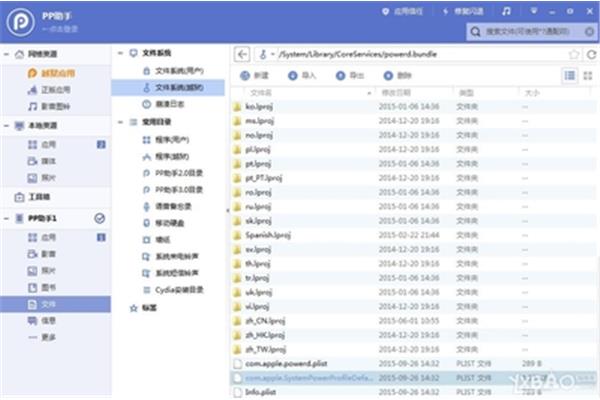Click the splitter arrow between tree and file list
Screen dimensions: 600x400
point(228,210)
